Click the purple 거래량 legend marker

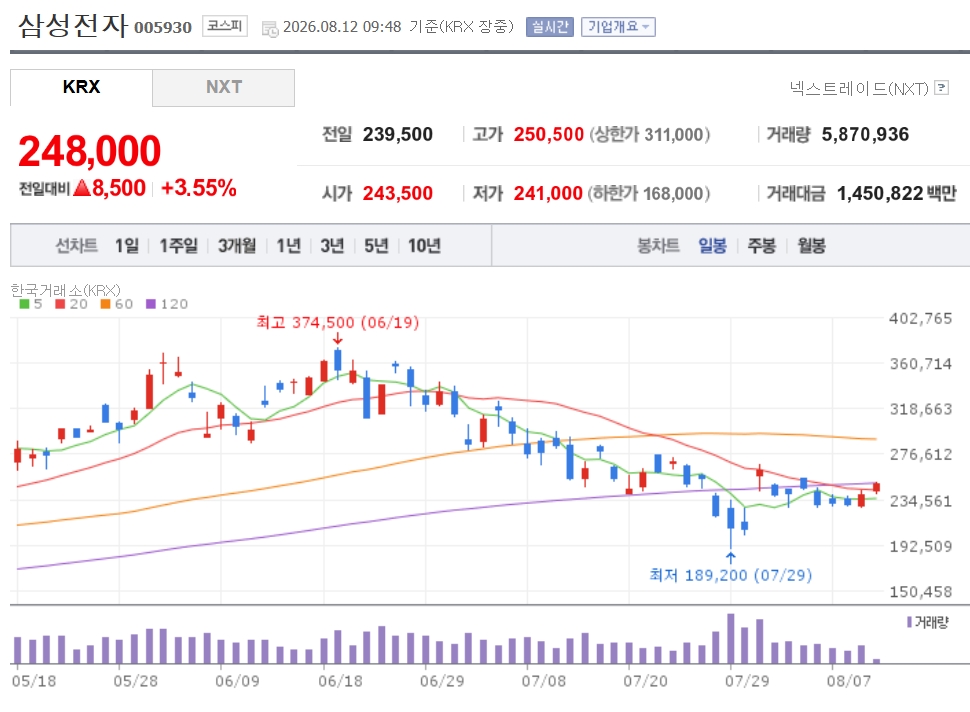[x=909, y=622]
